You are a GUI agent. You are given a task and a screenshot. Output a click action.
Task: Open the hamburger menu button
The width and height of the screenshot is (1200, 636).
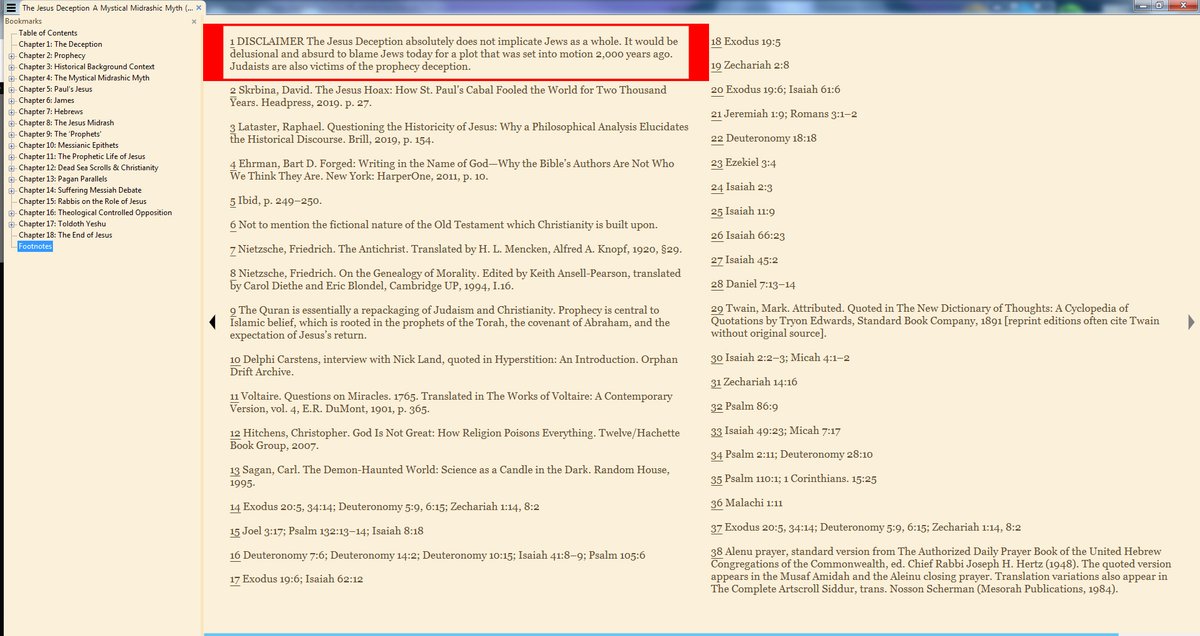pyautogui.click(x=10, y=7)
